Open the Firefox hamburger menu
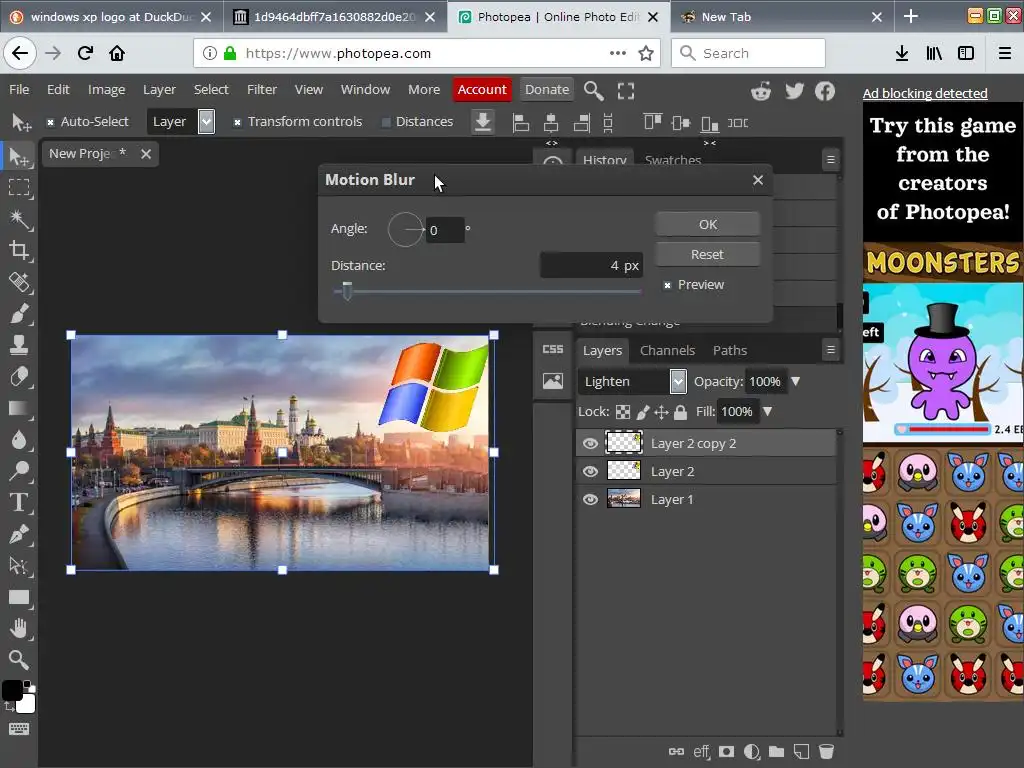Viewport: 1024px width, 768px height. tap(1005, 53)
